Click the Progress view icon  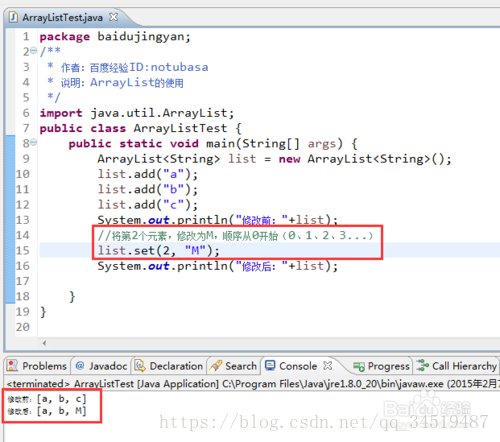359,367
